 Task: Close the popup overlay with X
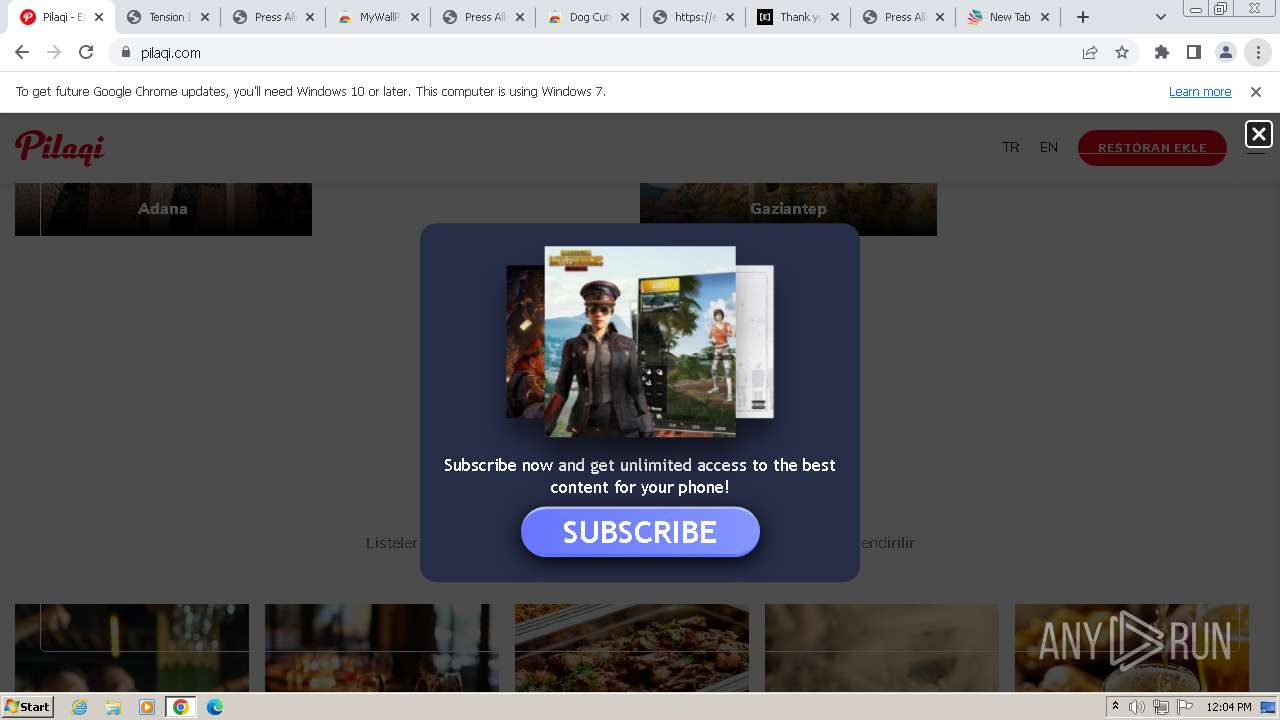(1259, 133)
